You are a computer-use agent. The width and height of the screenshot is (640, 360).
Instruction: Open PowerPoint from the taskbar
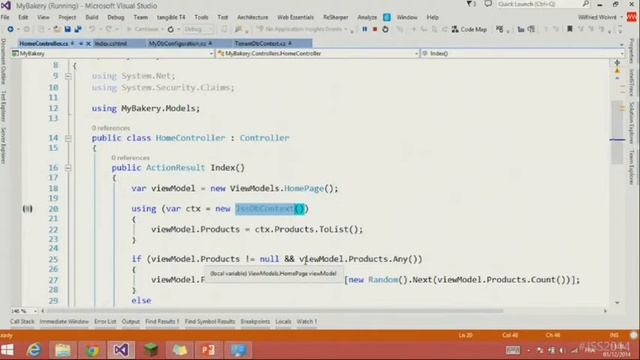pos(209,350)
